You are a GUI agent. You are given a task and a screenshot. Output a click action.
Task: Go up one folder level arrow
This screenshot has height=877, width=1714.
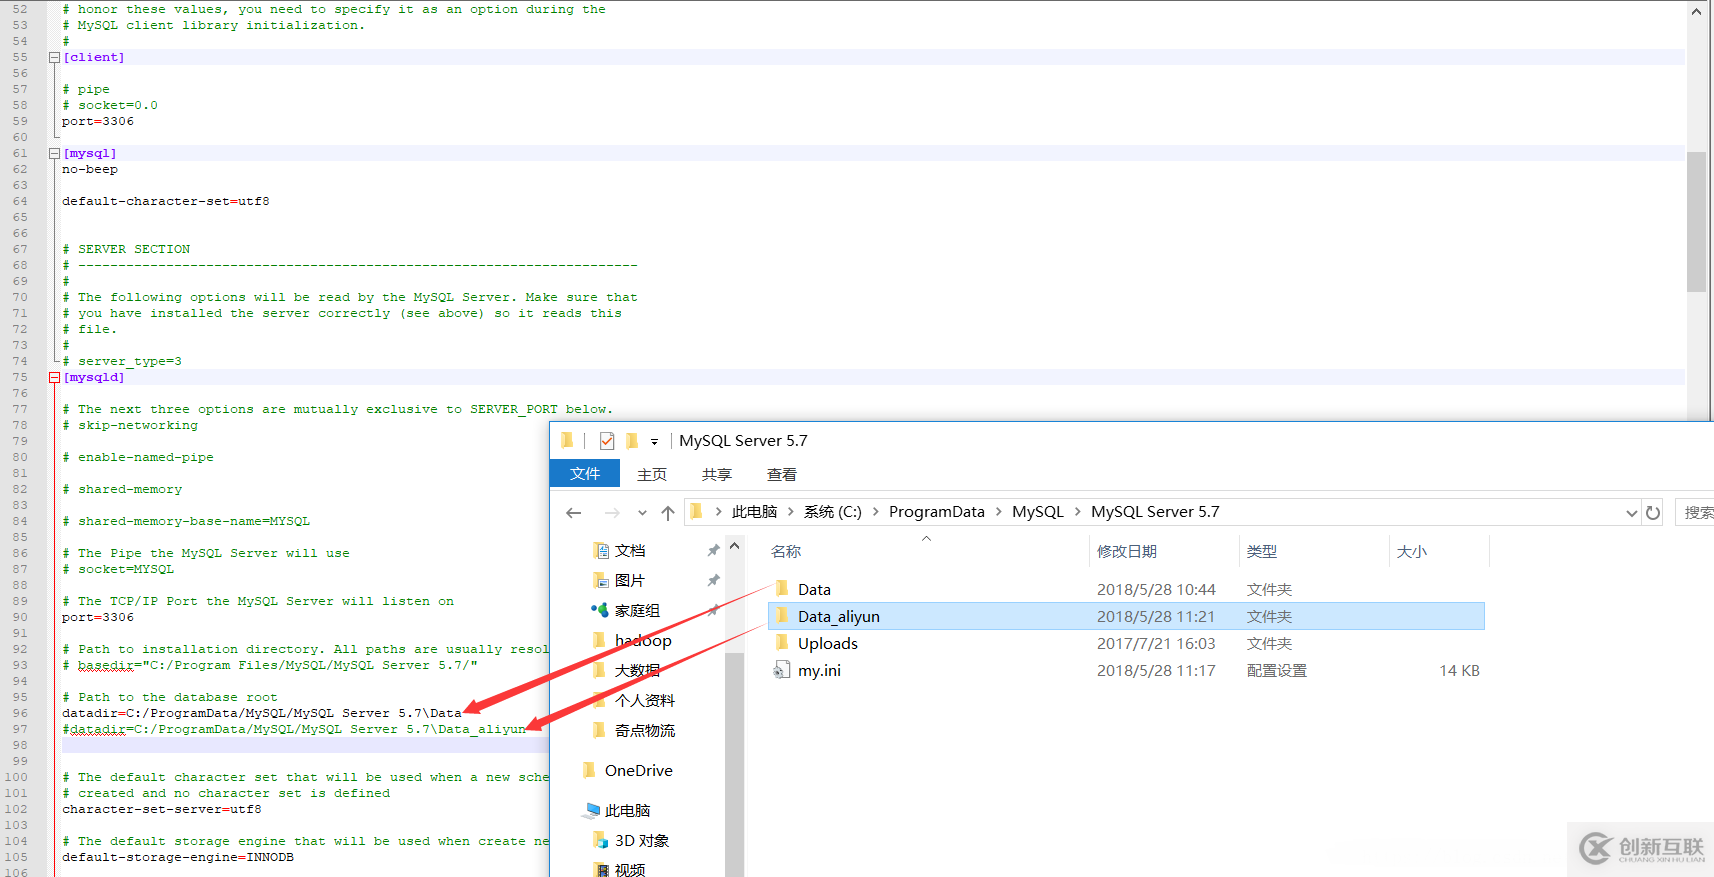point(668,513)
